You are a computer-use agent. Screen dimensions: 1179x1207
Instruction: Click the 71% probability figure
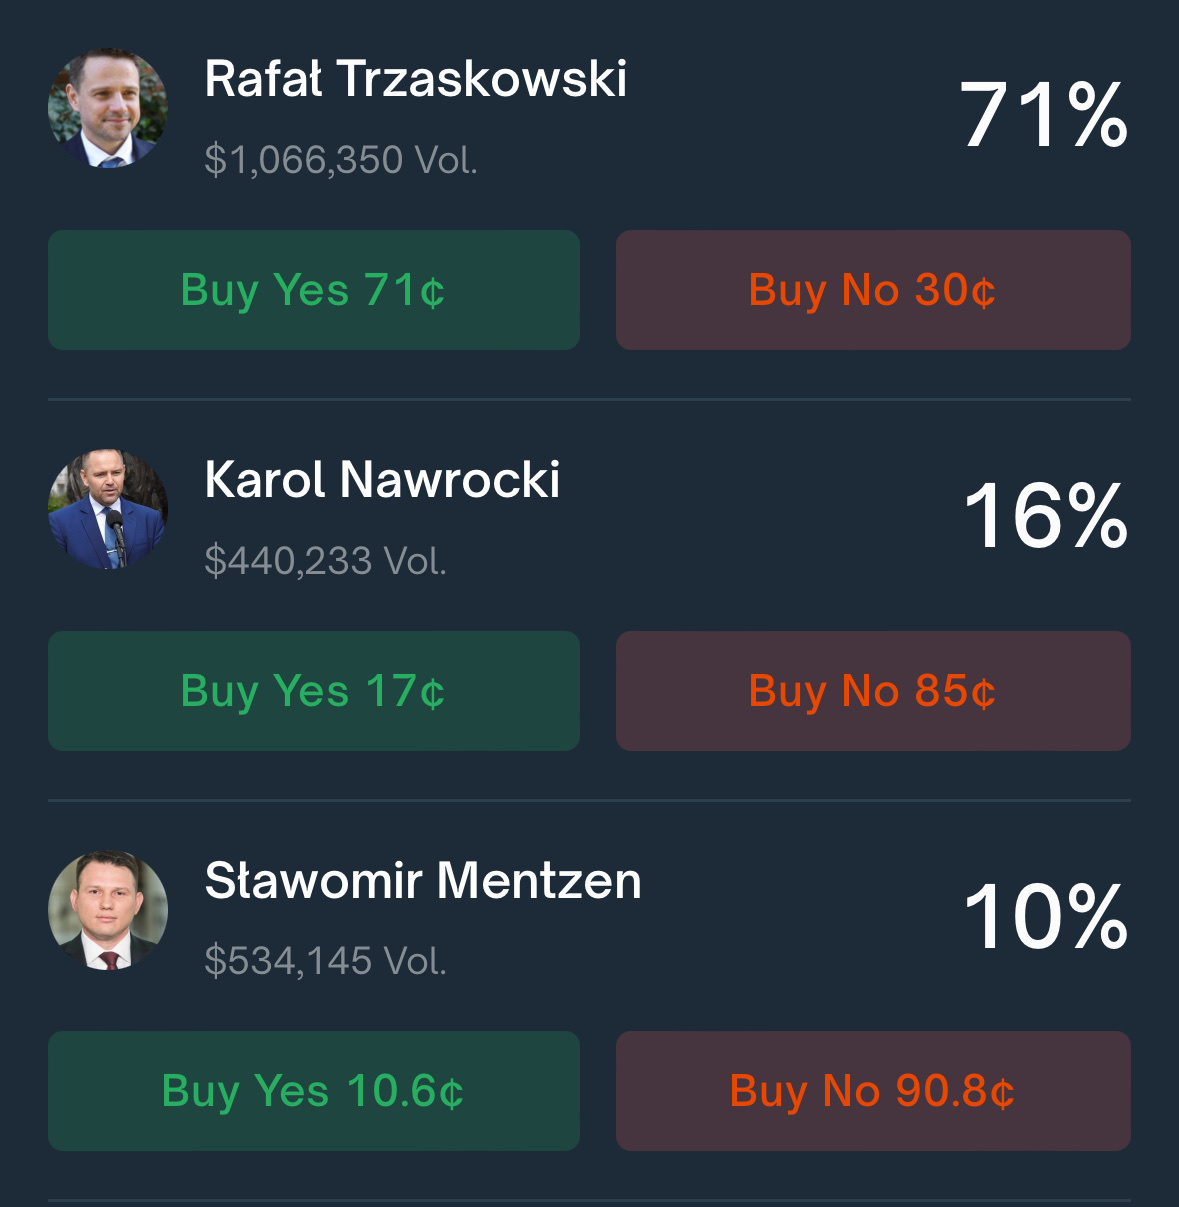tap(1044, 116)
